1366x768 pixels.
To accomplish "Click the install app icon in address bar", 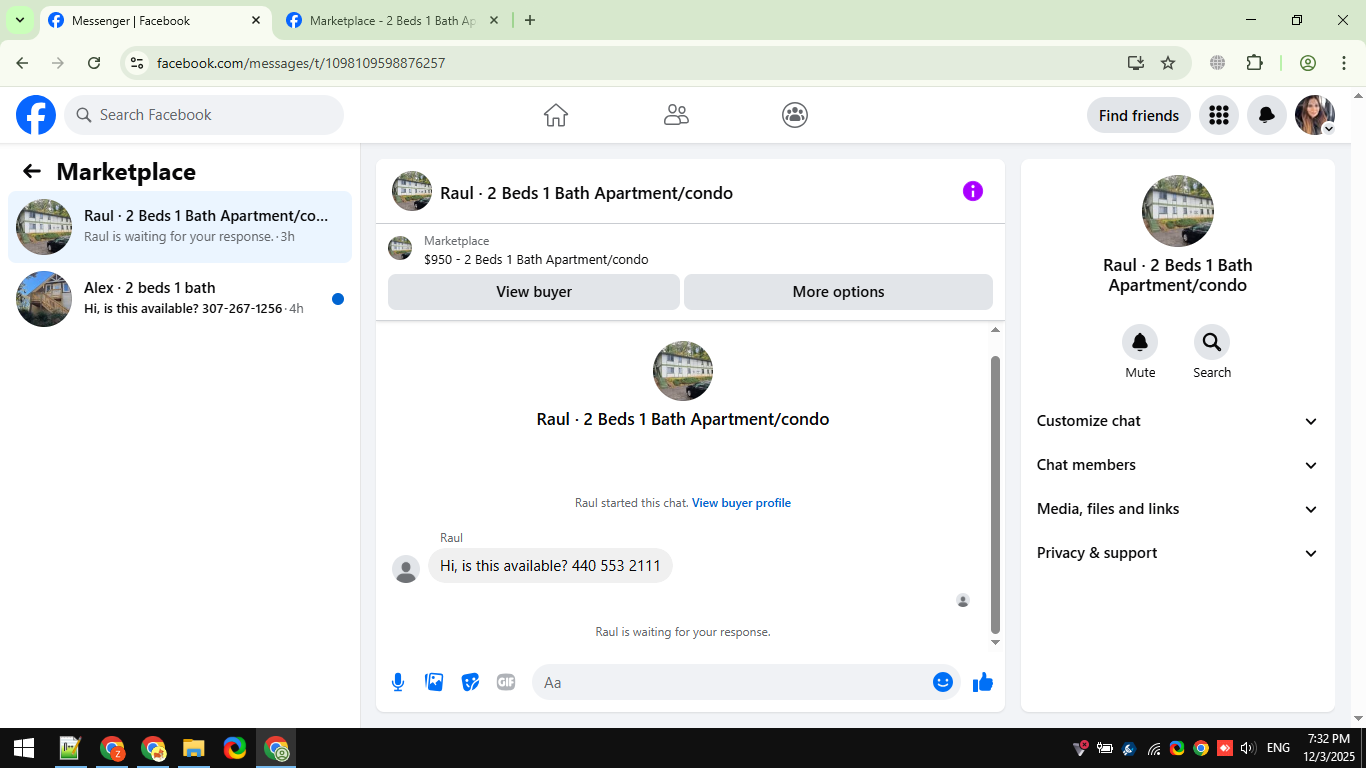I will (x=1136, y=63).
